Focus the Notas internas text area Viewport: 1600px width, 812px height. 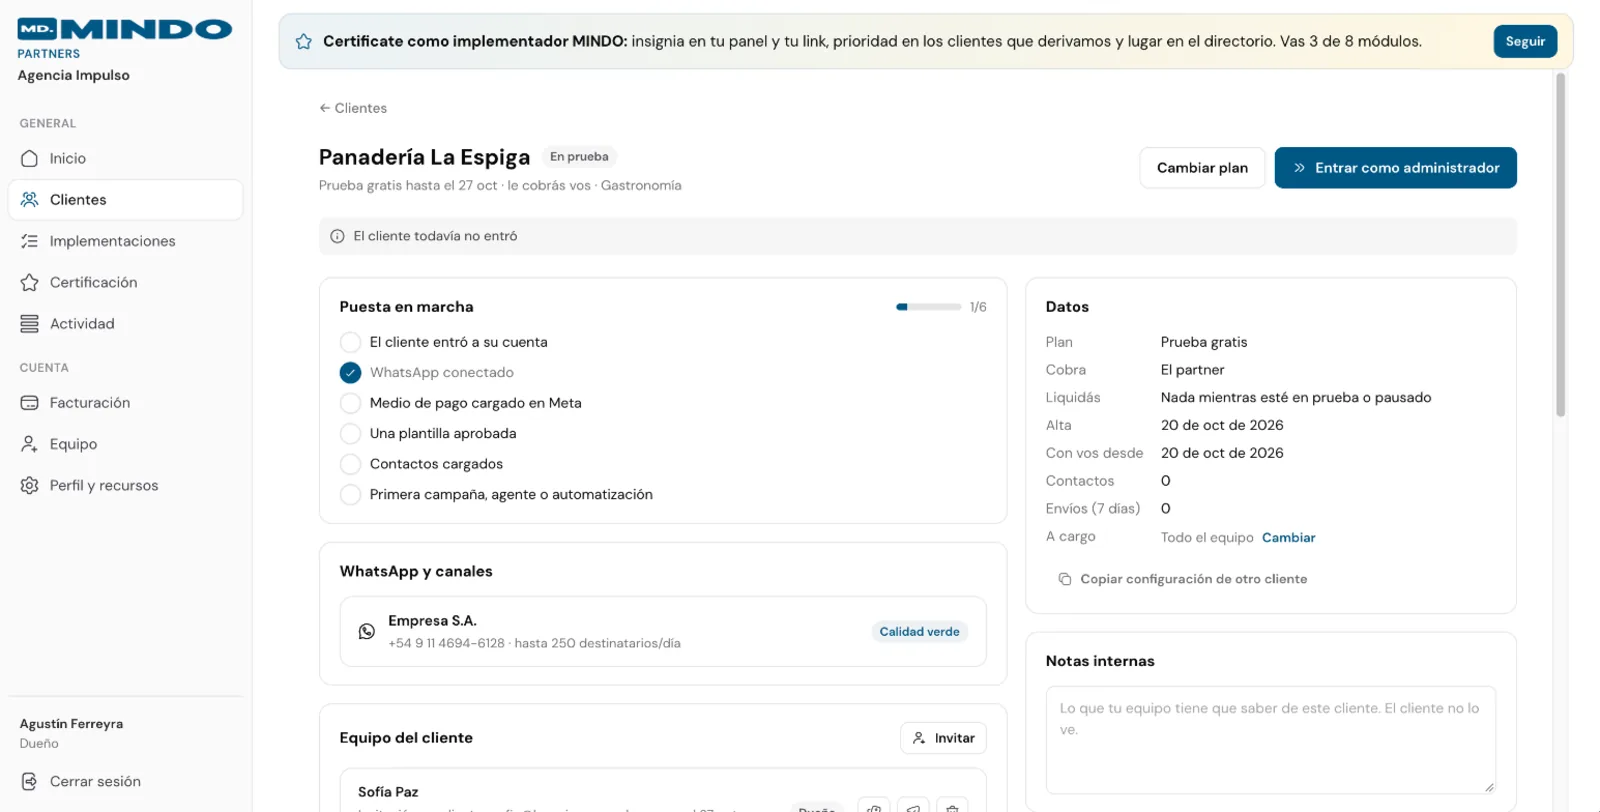1271,740
